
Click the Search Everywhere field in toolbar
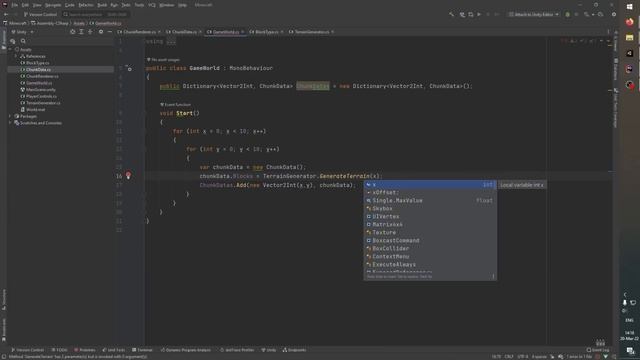pos(96,14)
